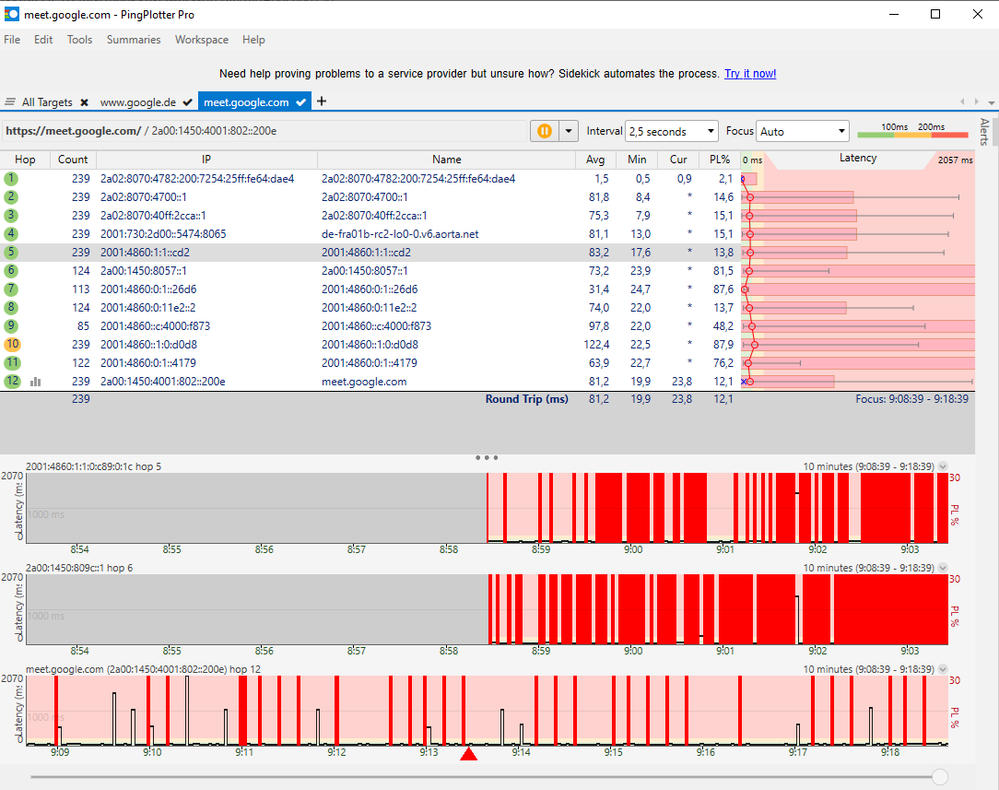Open the Workspace menu

201,40
